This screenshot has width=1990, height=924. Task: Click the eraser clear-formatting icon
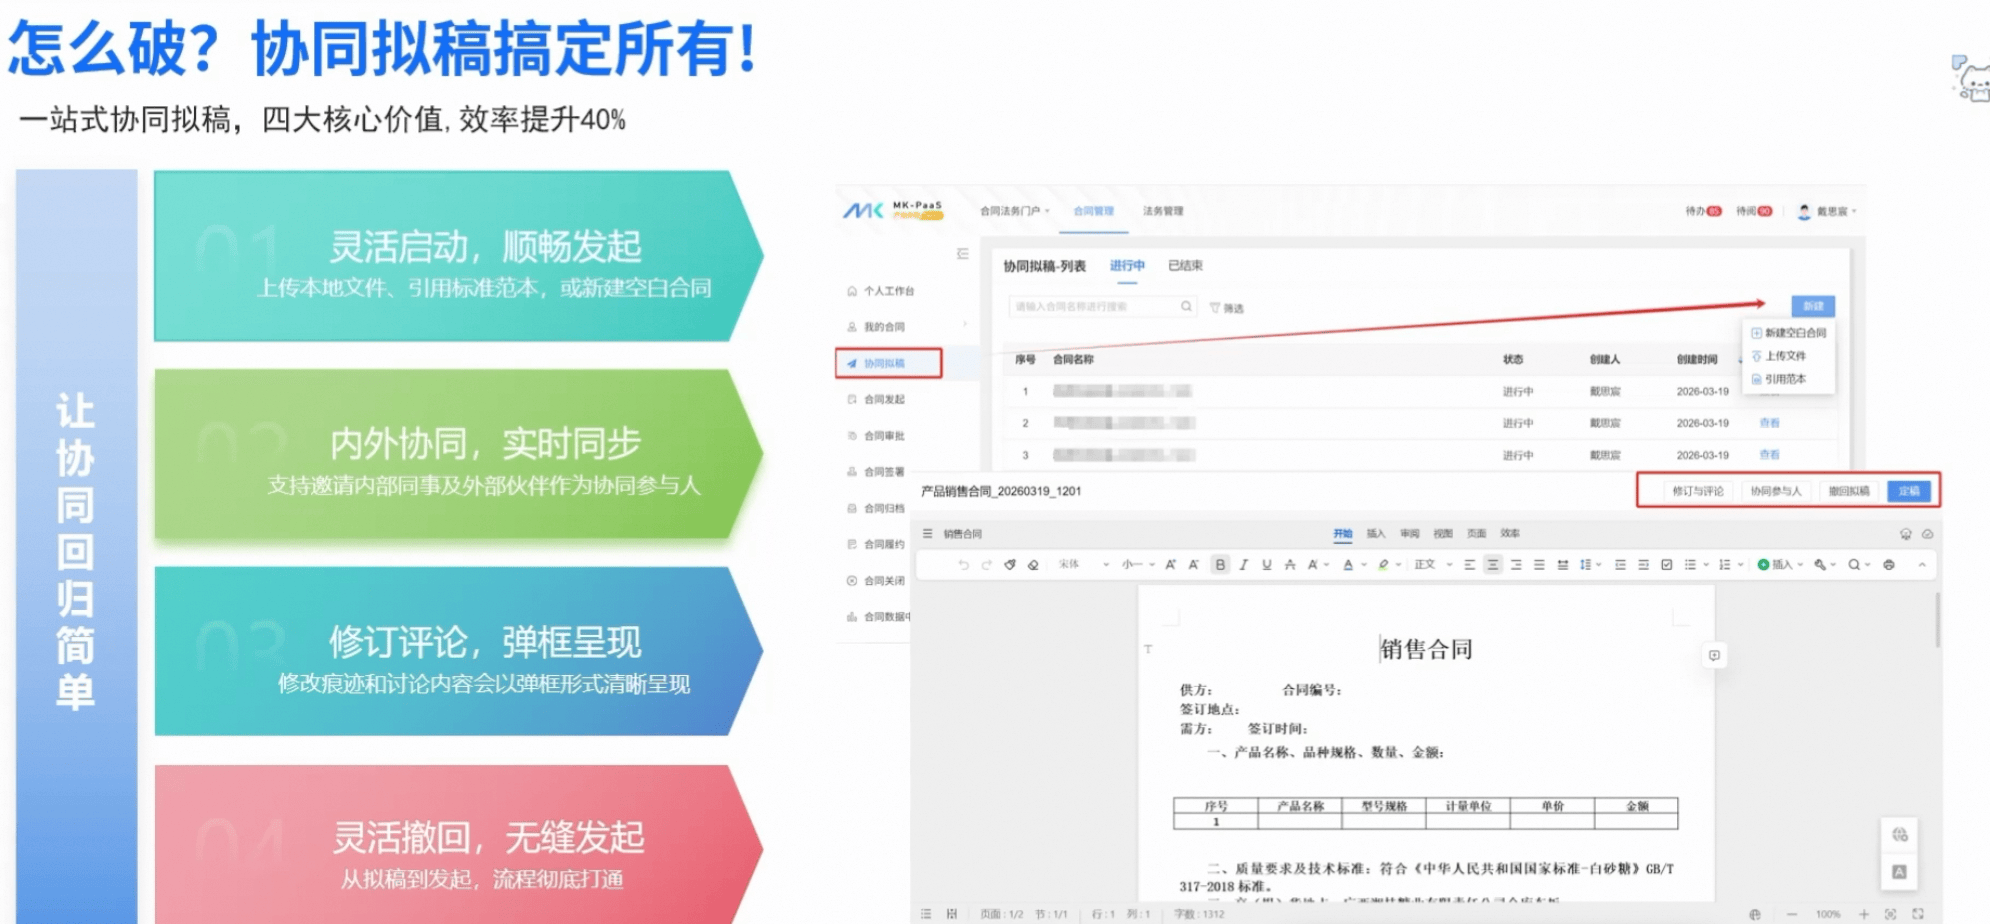(1033, 565)
